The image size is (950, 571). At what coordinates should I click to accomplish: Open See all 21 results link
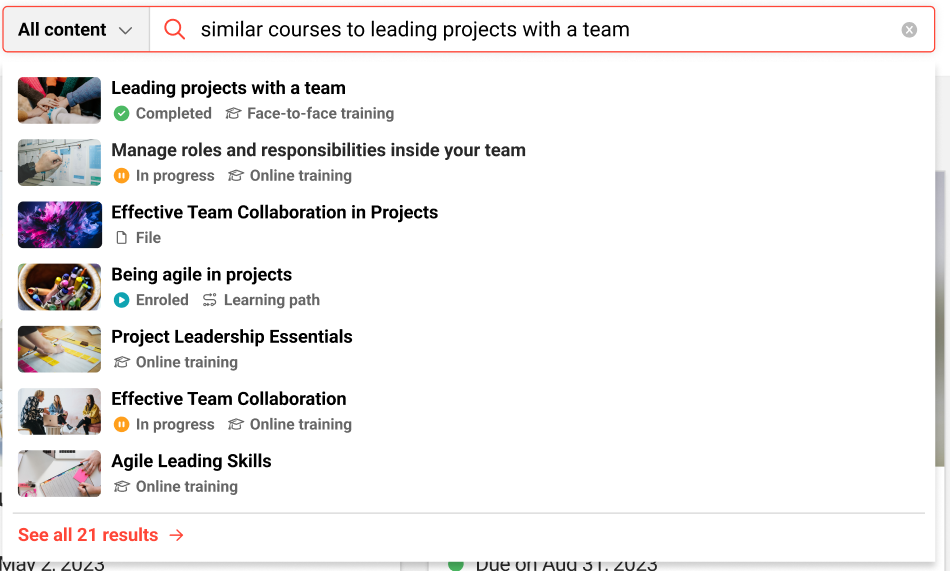point(88,535)
